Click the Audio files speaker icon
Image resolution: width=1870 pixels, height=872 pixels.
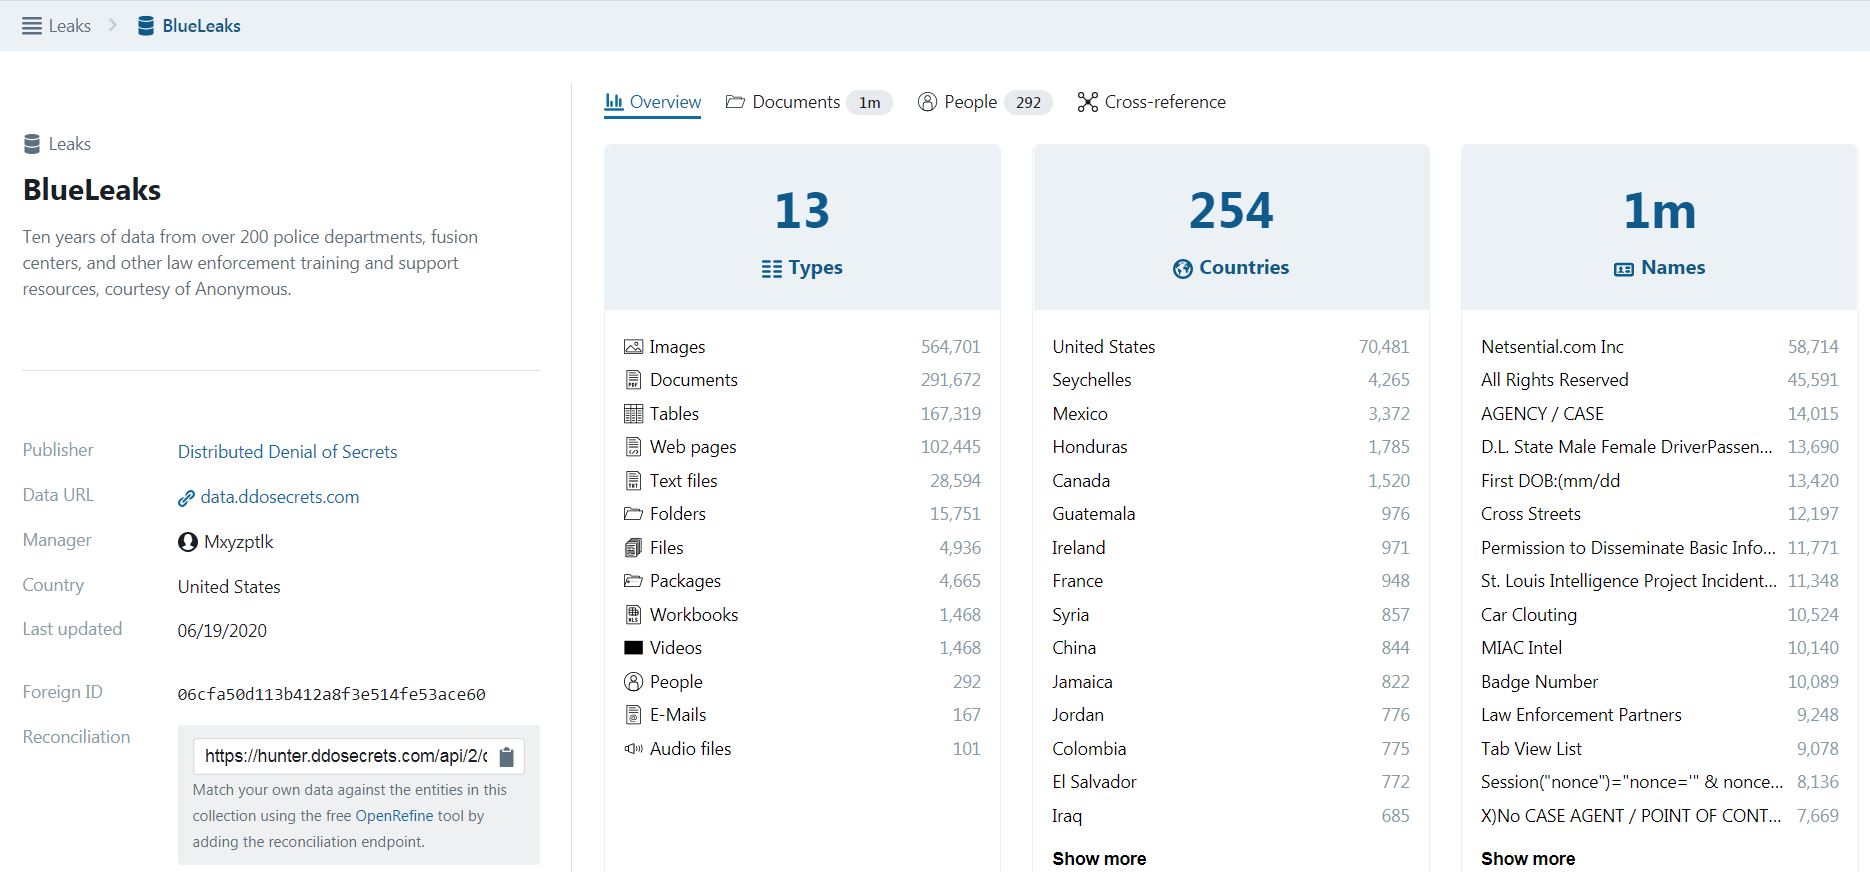pos(633,749)
